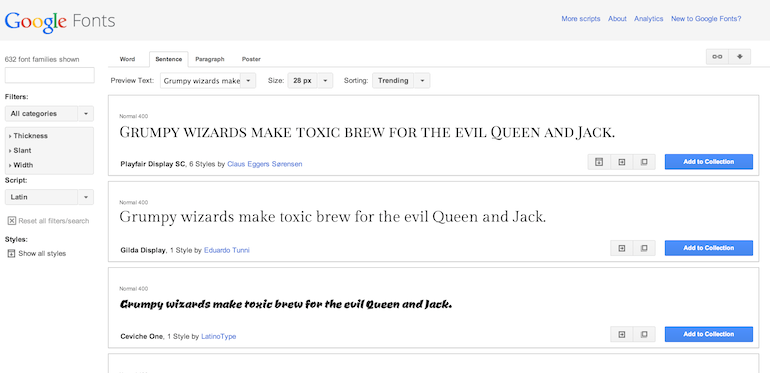770x373 pixels.
Task: Click the Playfair Display SC font name
Action: coord(153,164)
